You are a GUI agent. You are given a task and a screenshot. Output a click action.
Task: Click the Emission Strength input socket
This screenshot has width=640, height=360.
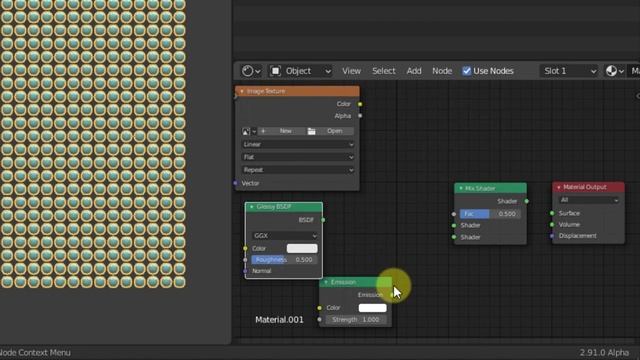(319, 320)
